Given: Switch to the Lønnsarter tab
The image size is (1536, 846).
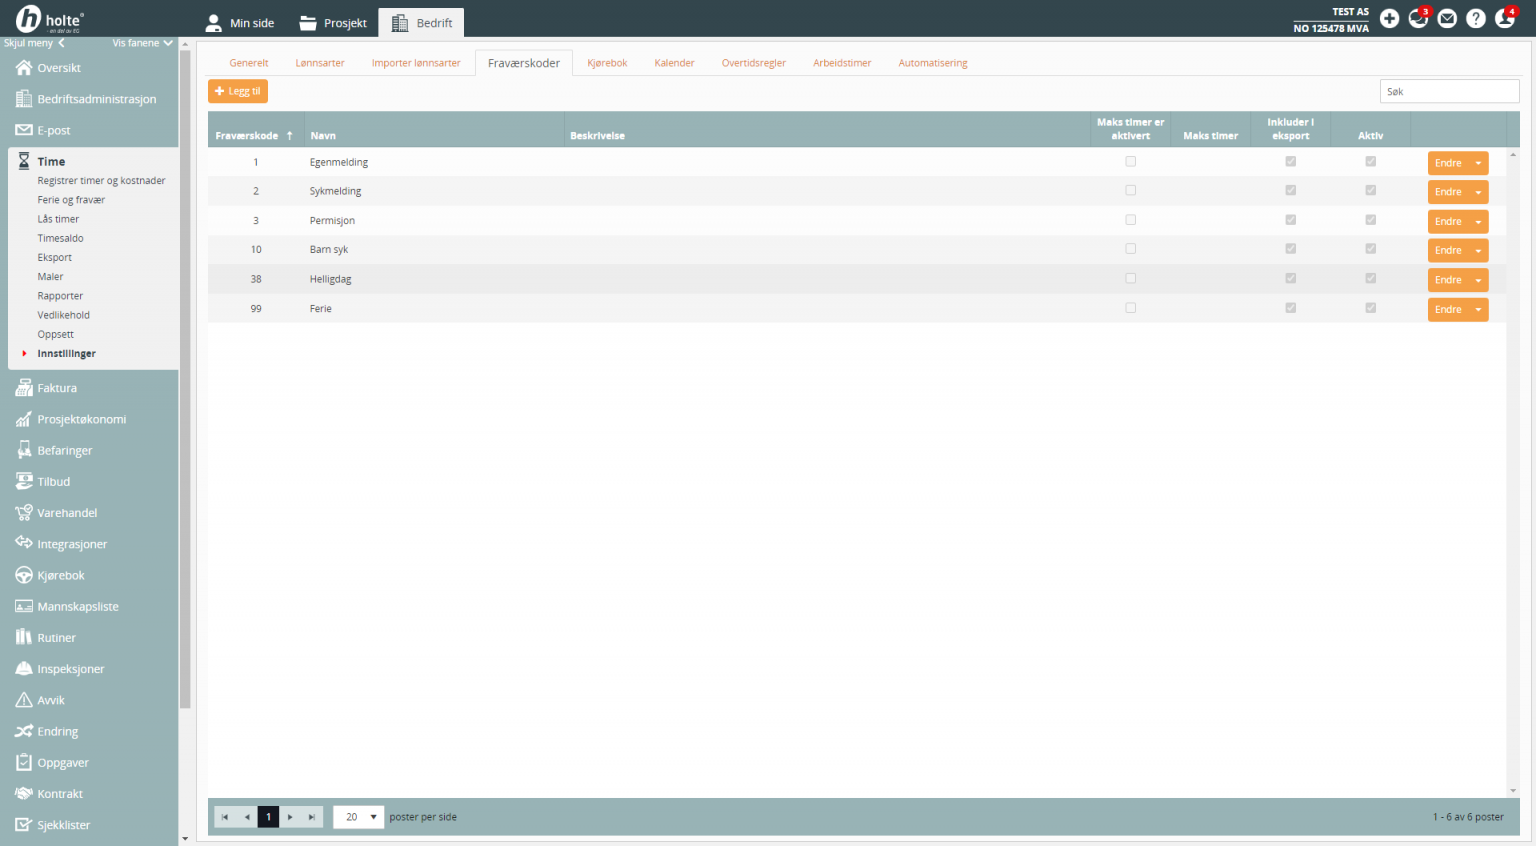Looking at the screenshot, I should (x=320, y=63).
